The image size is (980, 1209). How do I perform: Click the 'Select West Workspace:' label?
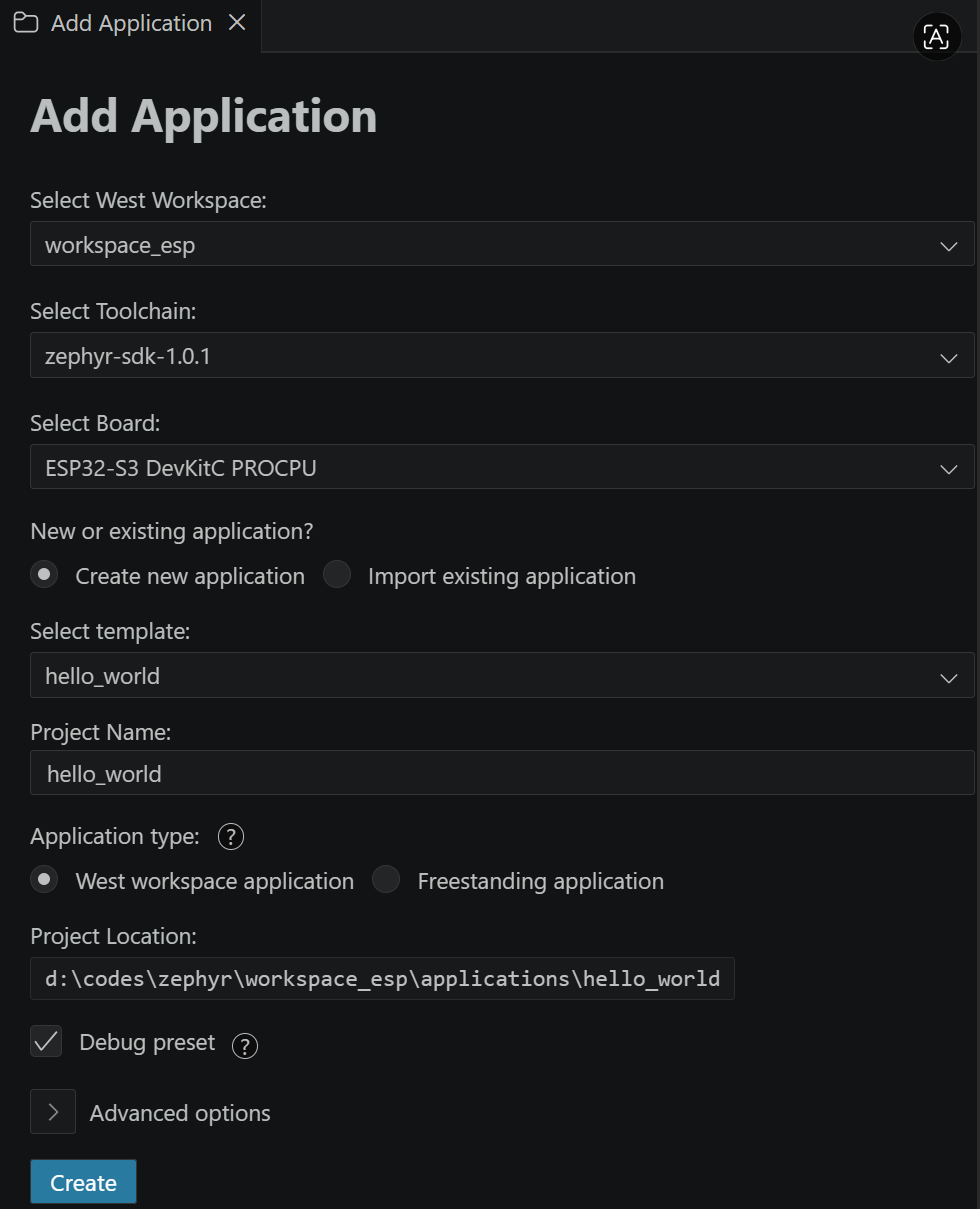click(148, 200)
